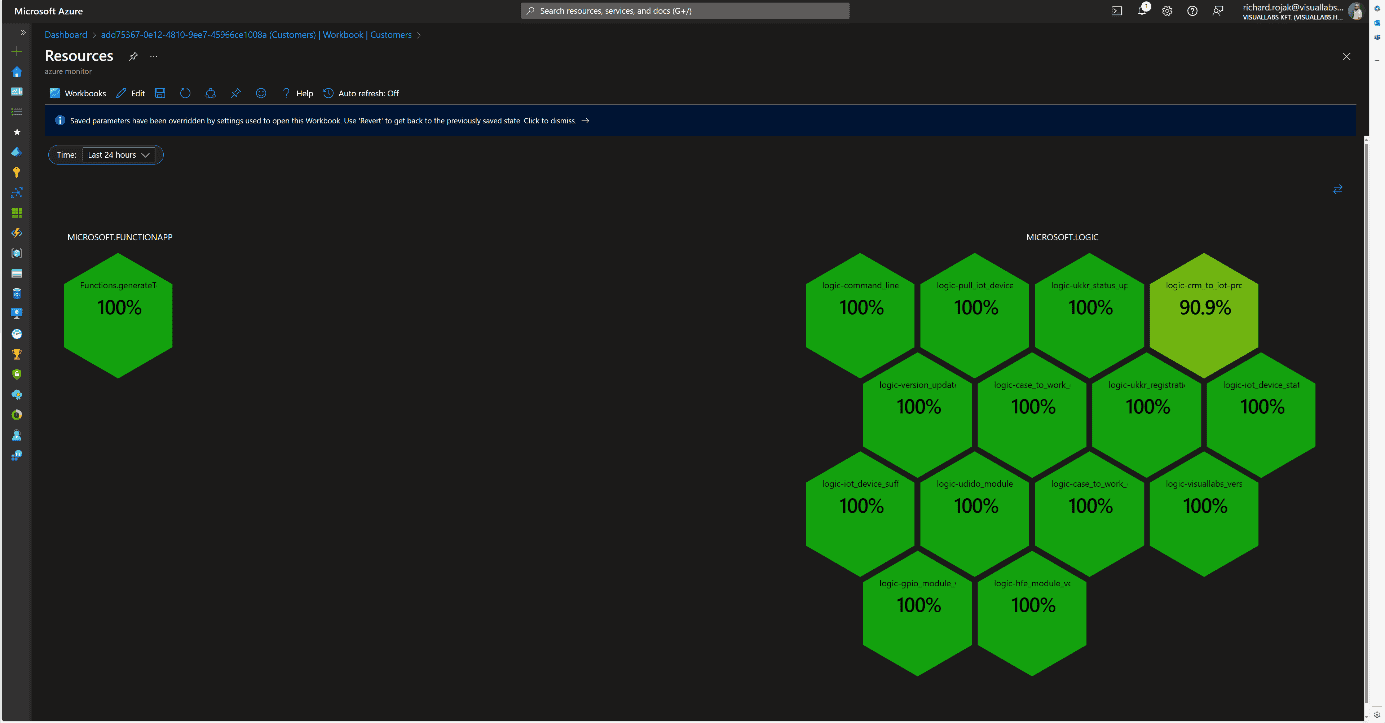Dismiss the saved parameters info banner

700,120
